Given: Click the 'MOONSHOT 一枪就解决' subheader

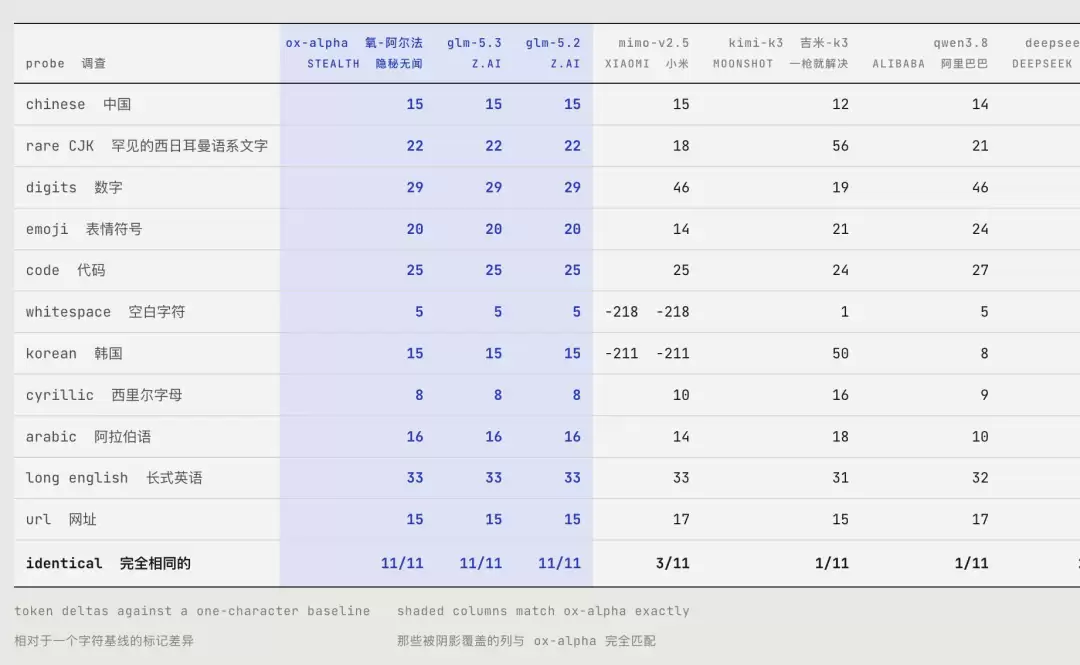Looking at the screenshot, I should tap(780, 63).
